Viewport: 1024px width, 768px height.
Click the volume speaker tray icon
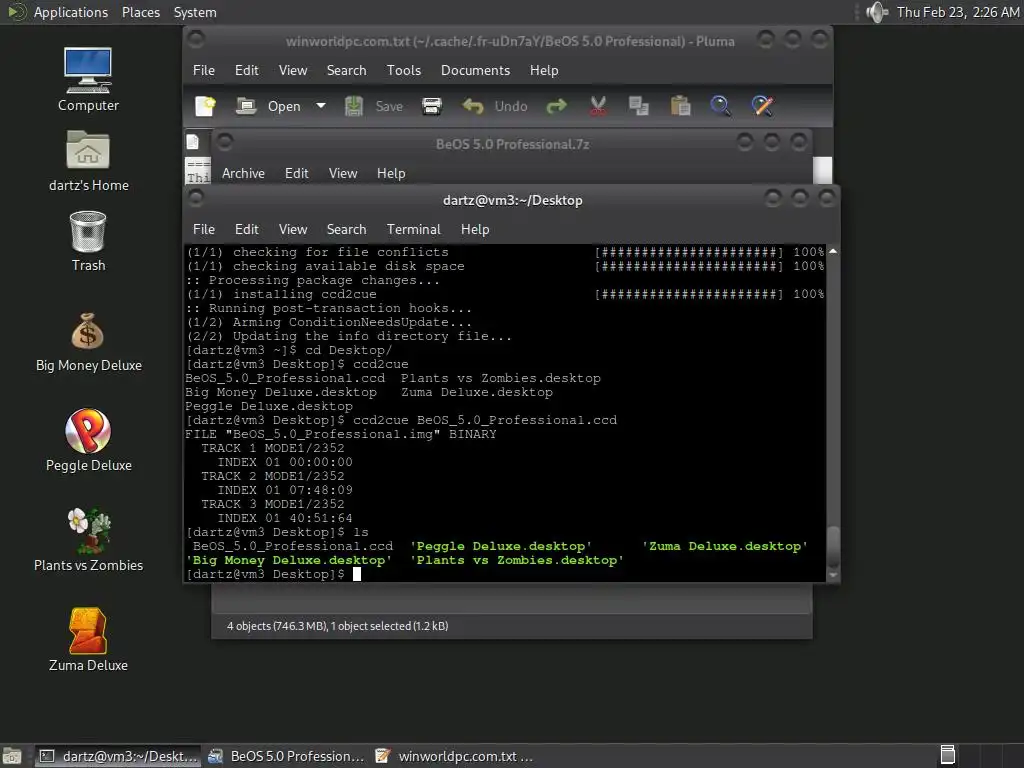click(x=876, y=12)
